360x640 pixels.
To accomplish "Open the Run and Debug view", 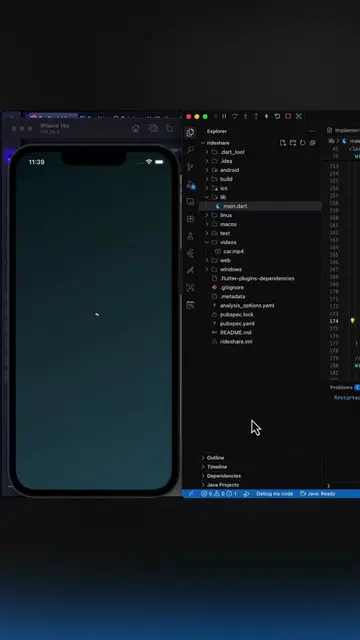I will tap(190, 184).
